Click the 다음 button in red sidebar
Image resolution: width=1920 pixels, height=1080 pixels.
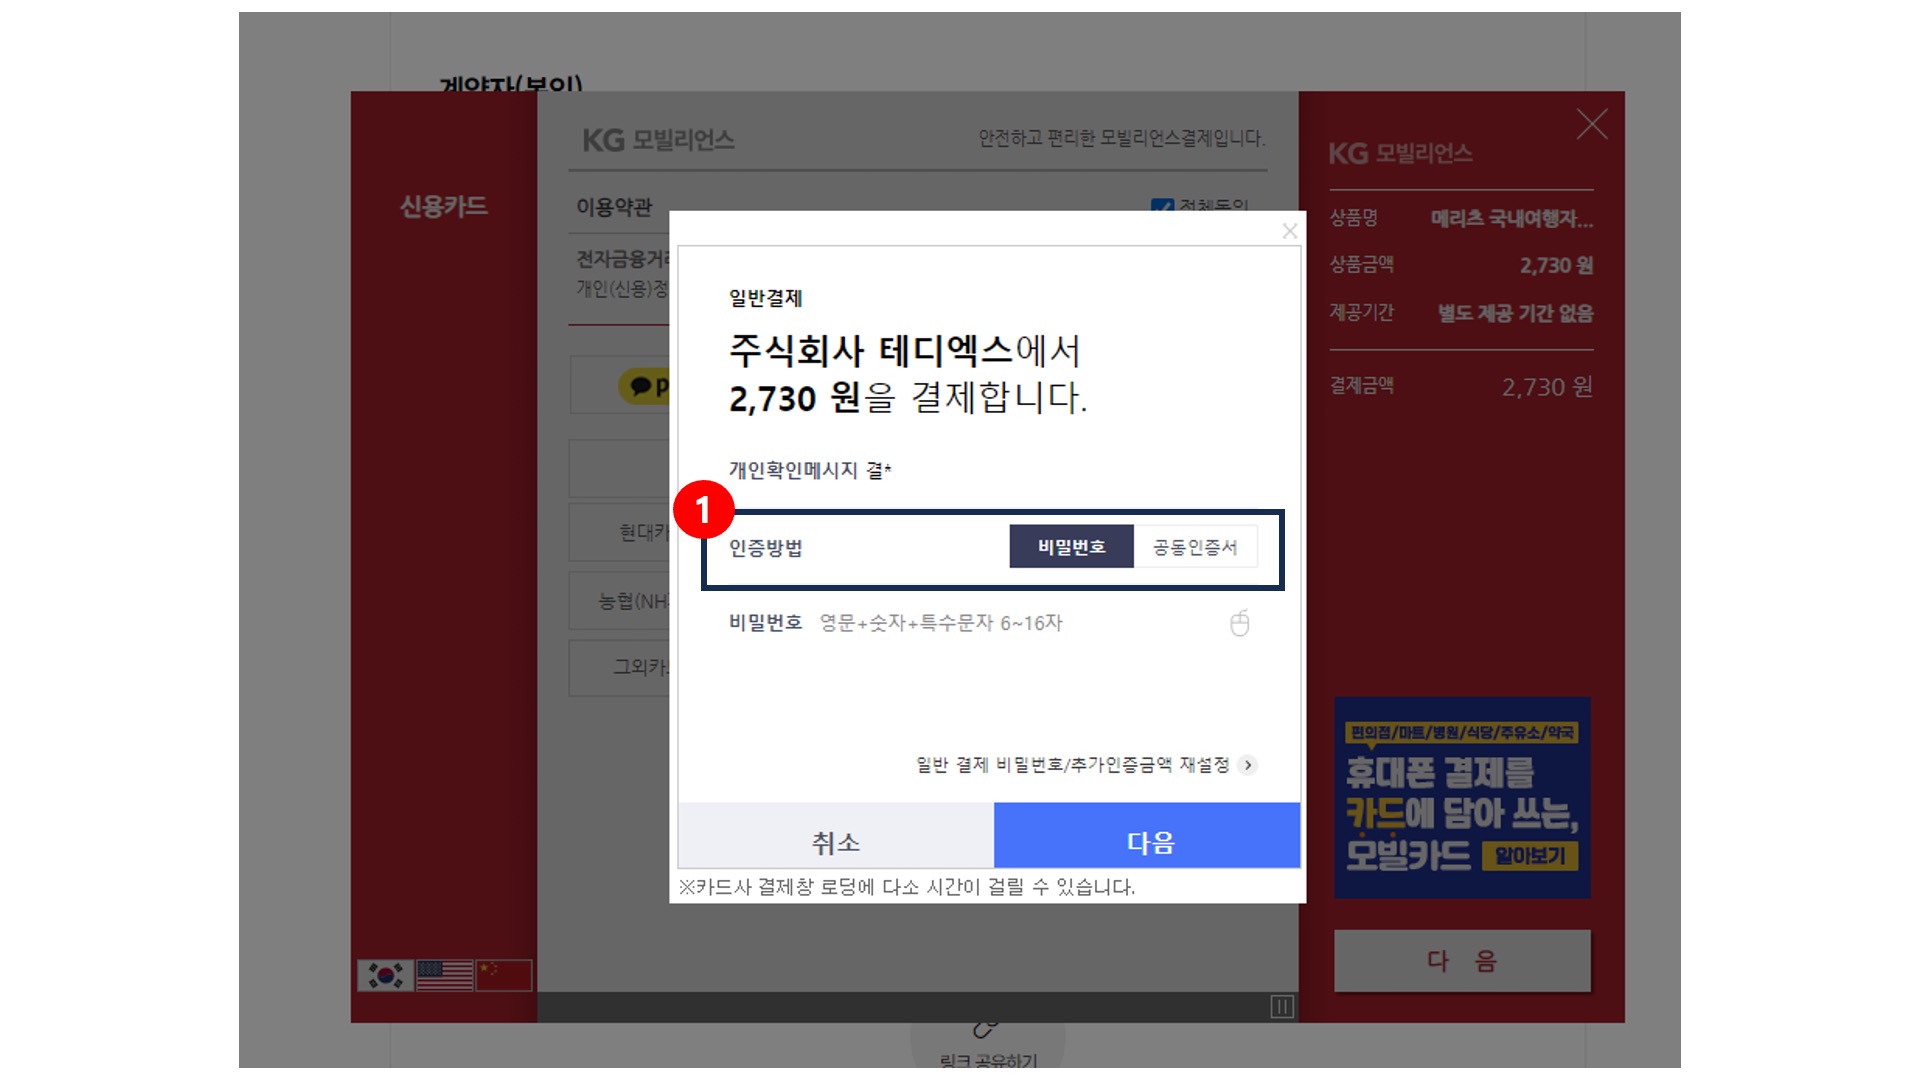(1461, 961)
